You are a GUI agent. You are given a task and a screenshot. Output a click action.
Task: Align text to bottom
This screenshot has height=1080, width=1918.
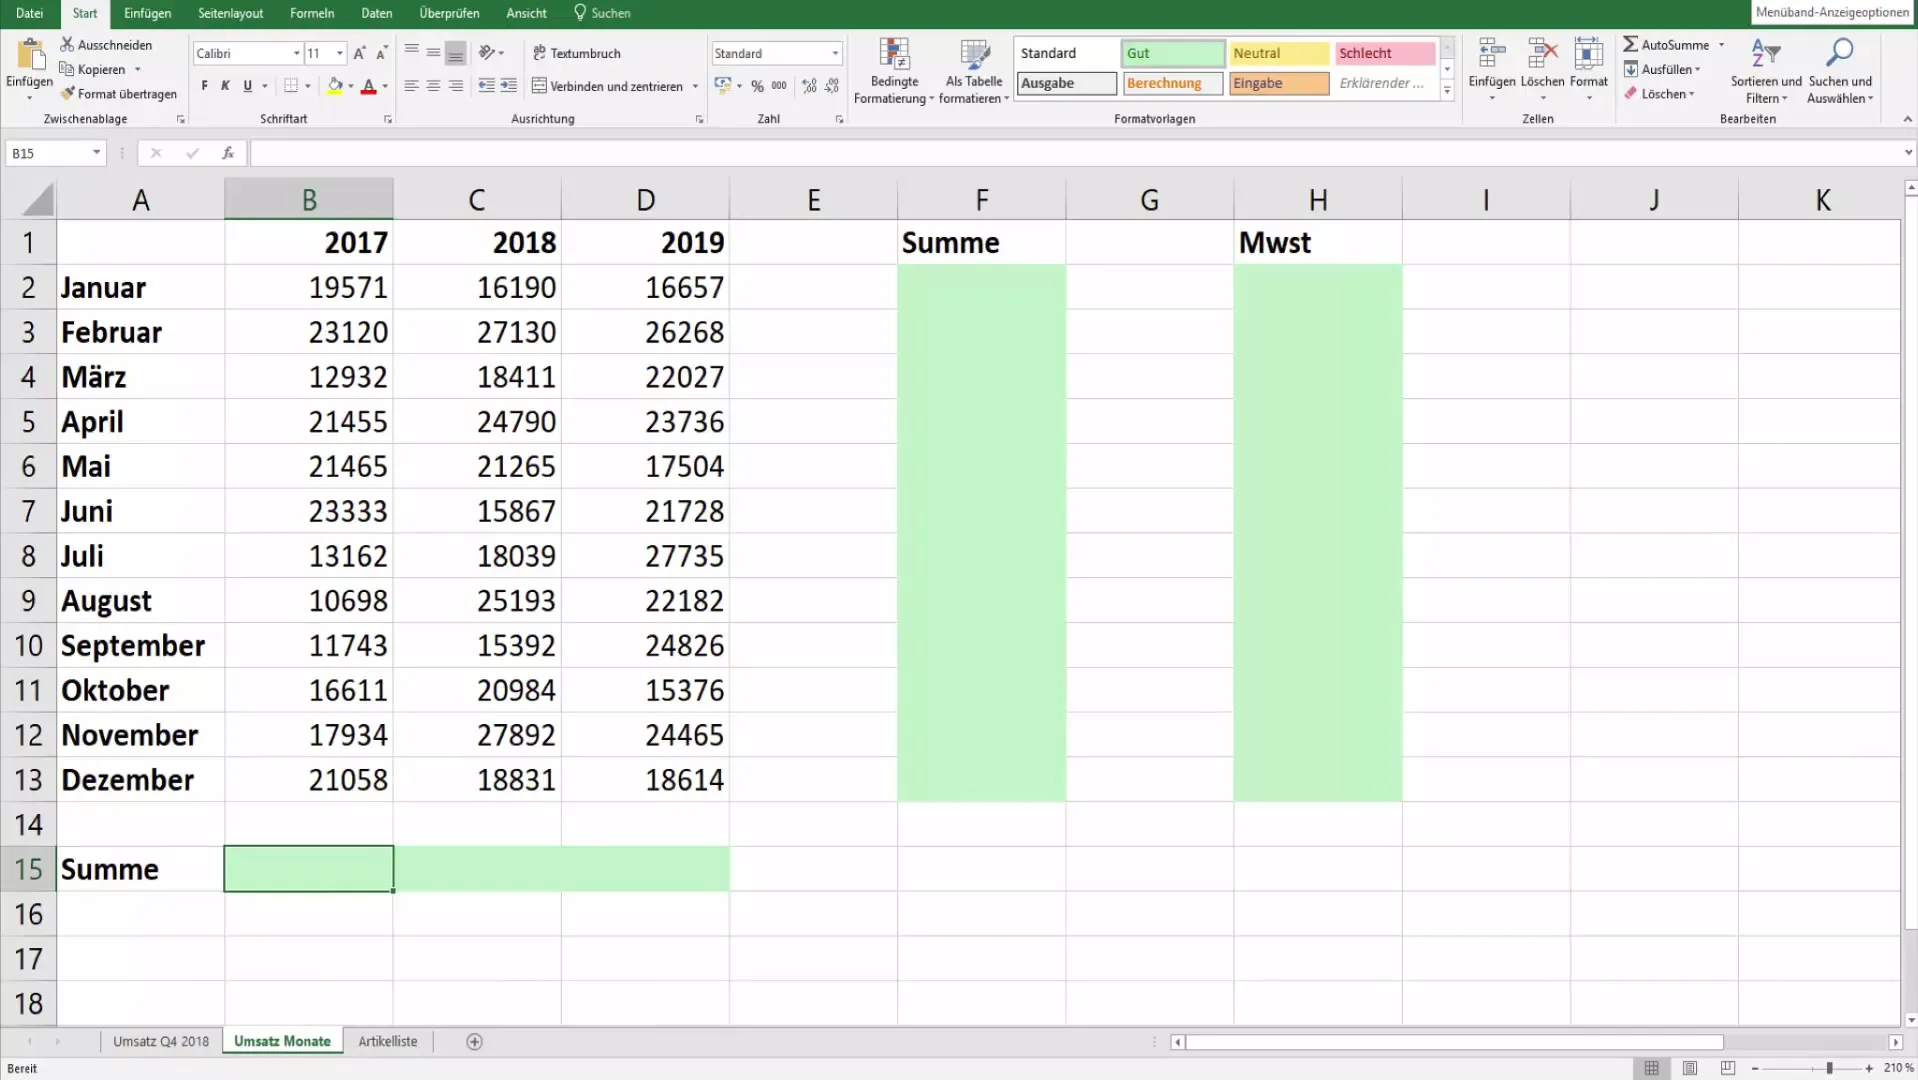pos(456,52)
